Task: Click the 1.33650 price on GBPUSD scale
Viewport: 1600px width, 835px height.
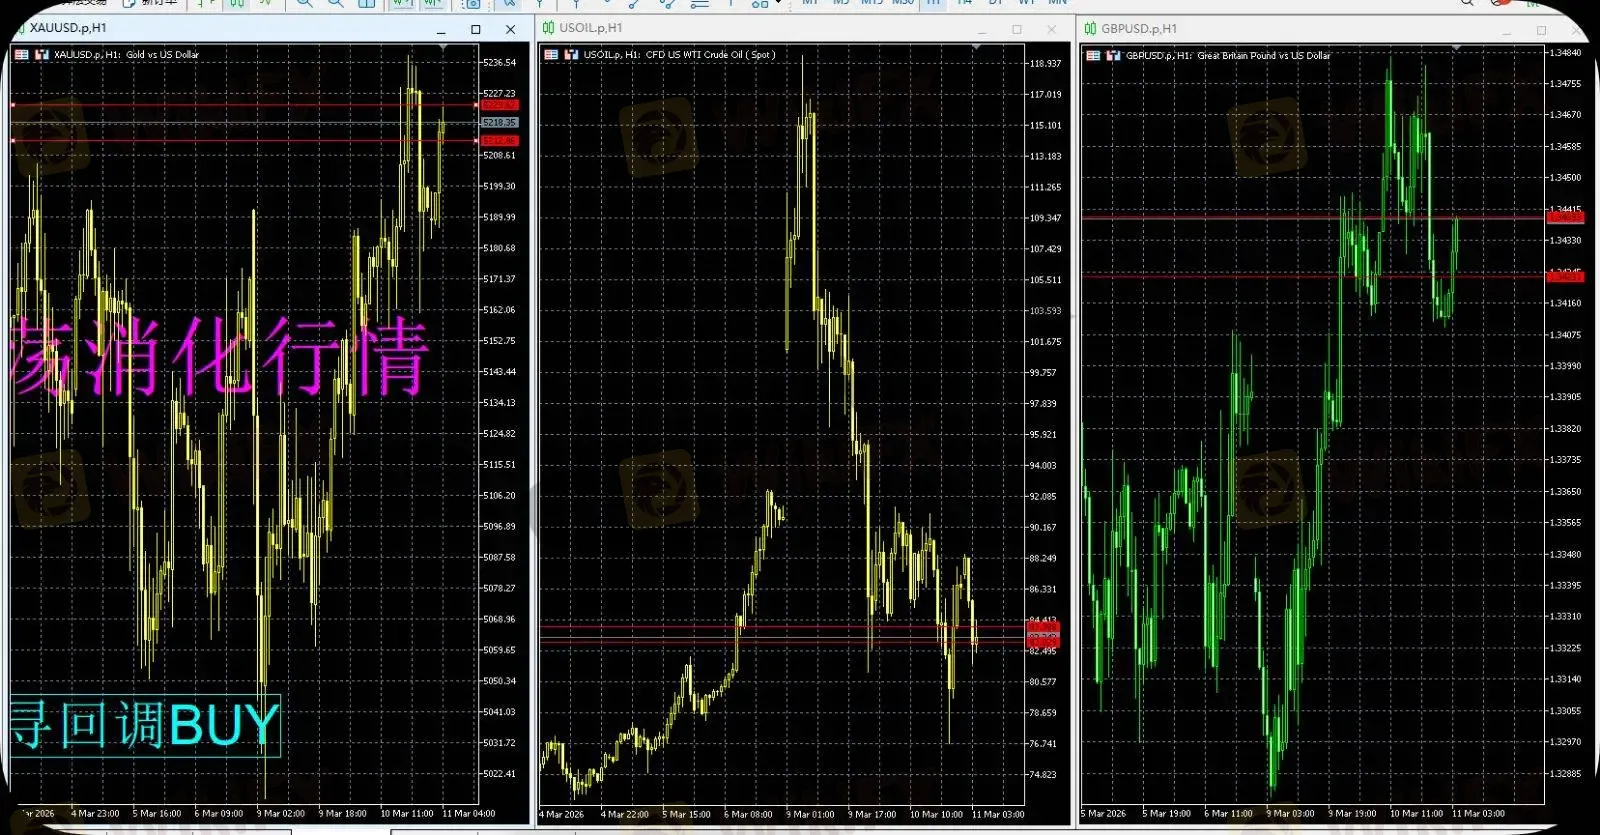Action: point(1565,492)
